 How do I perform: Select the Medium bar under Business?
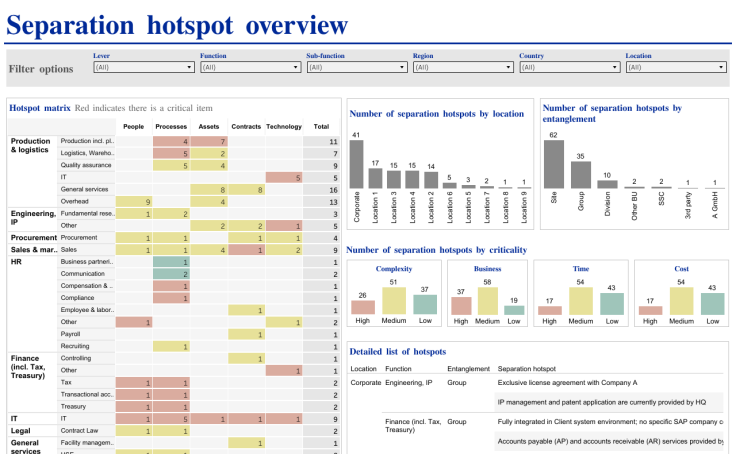coord(488,302)
